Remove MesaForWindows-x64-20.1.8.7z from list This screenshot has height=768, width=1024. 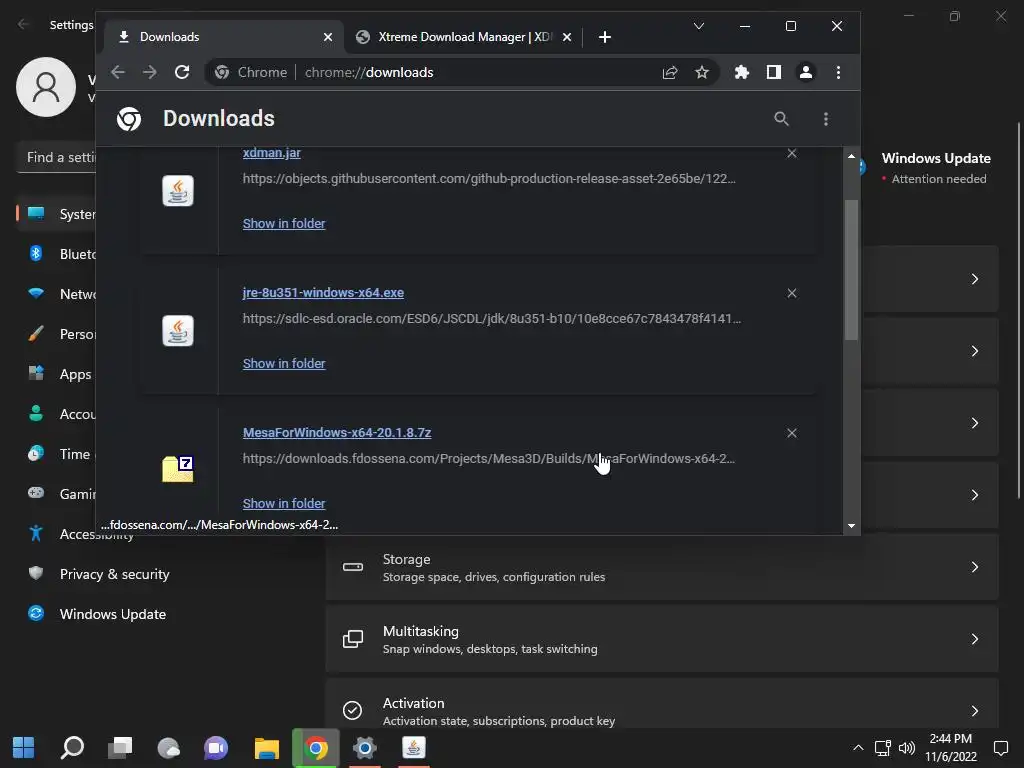click(x=792, y=433)
